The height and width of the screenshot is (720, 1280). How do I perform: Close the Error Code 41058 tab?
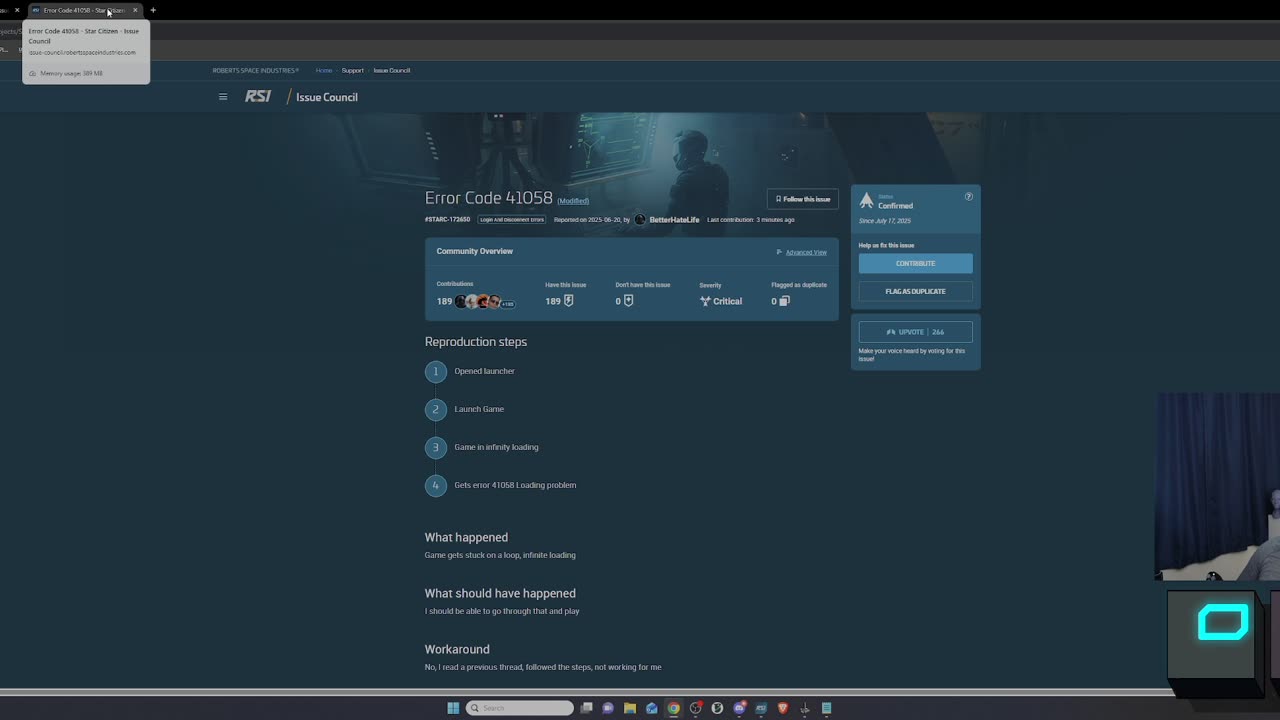[x=135, y=10]
